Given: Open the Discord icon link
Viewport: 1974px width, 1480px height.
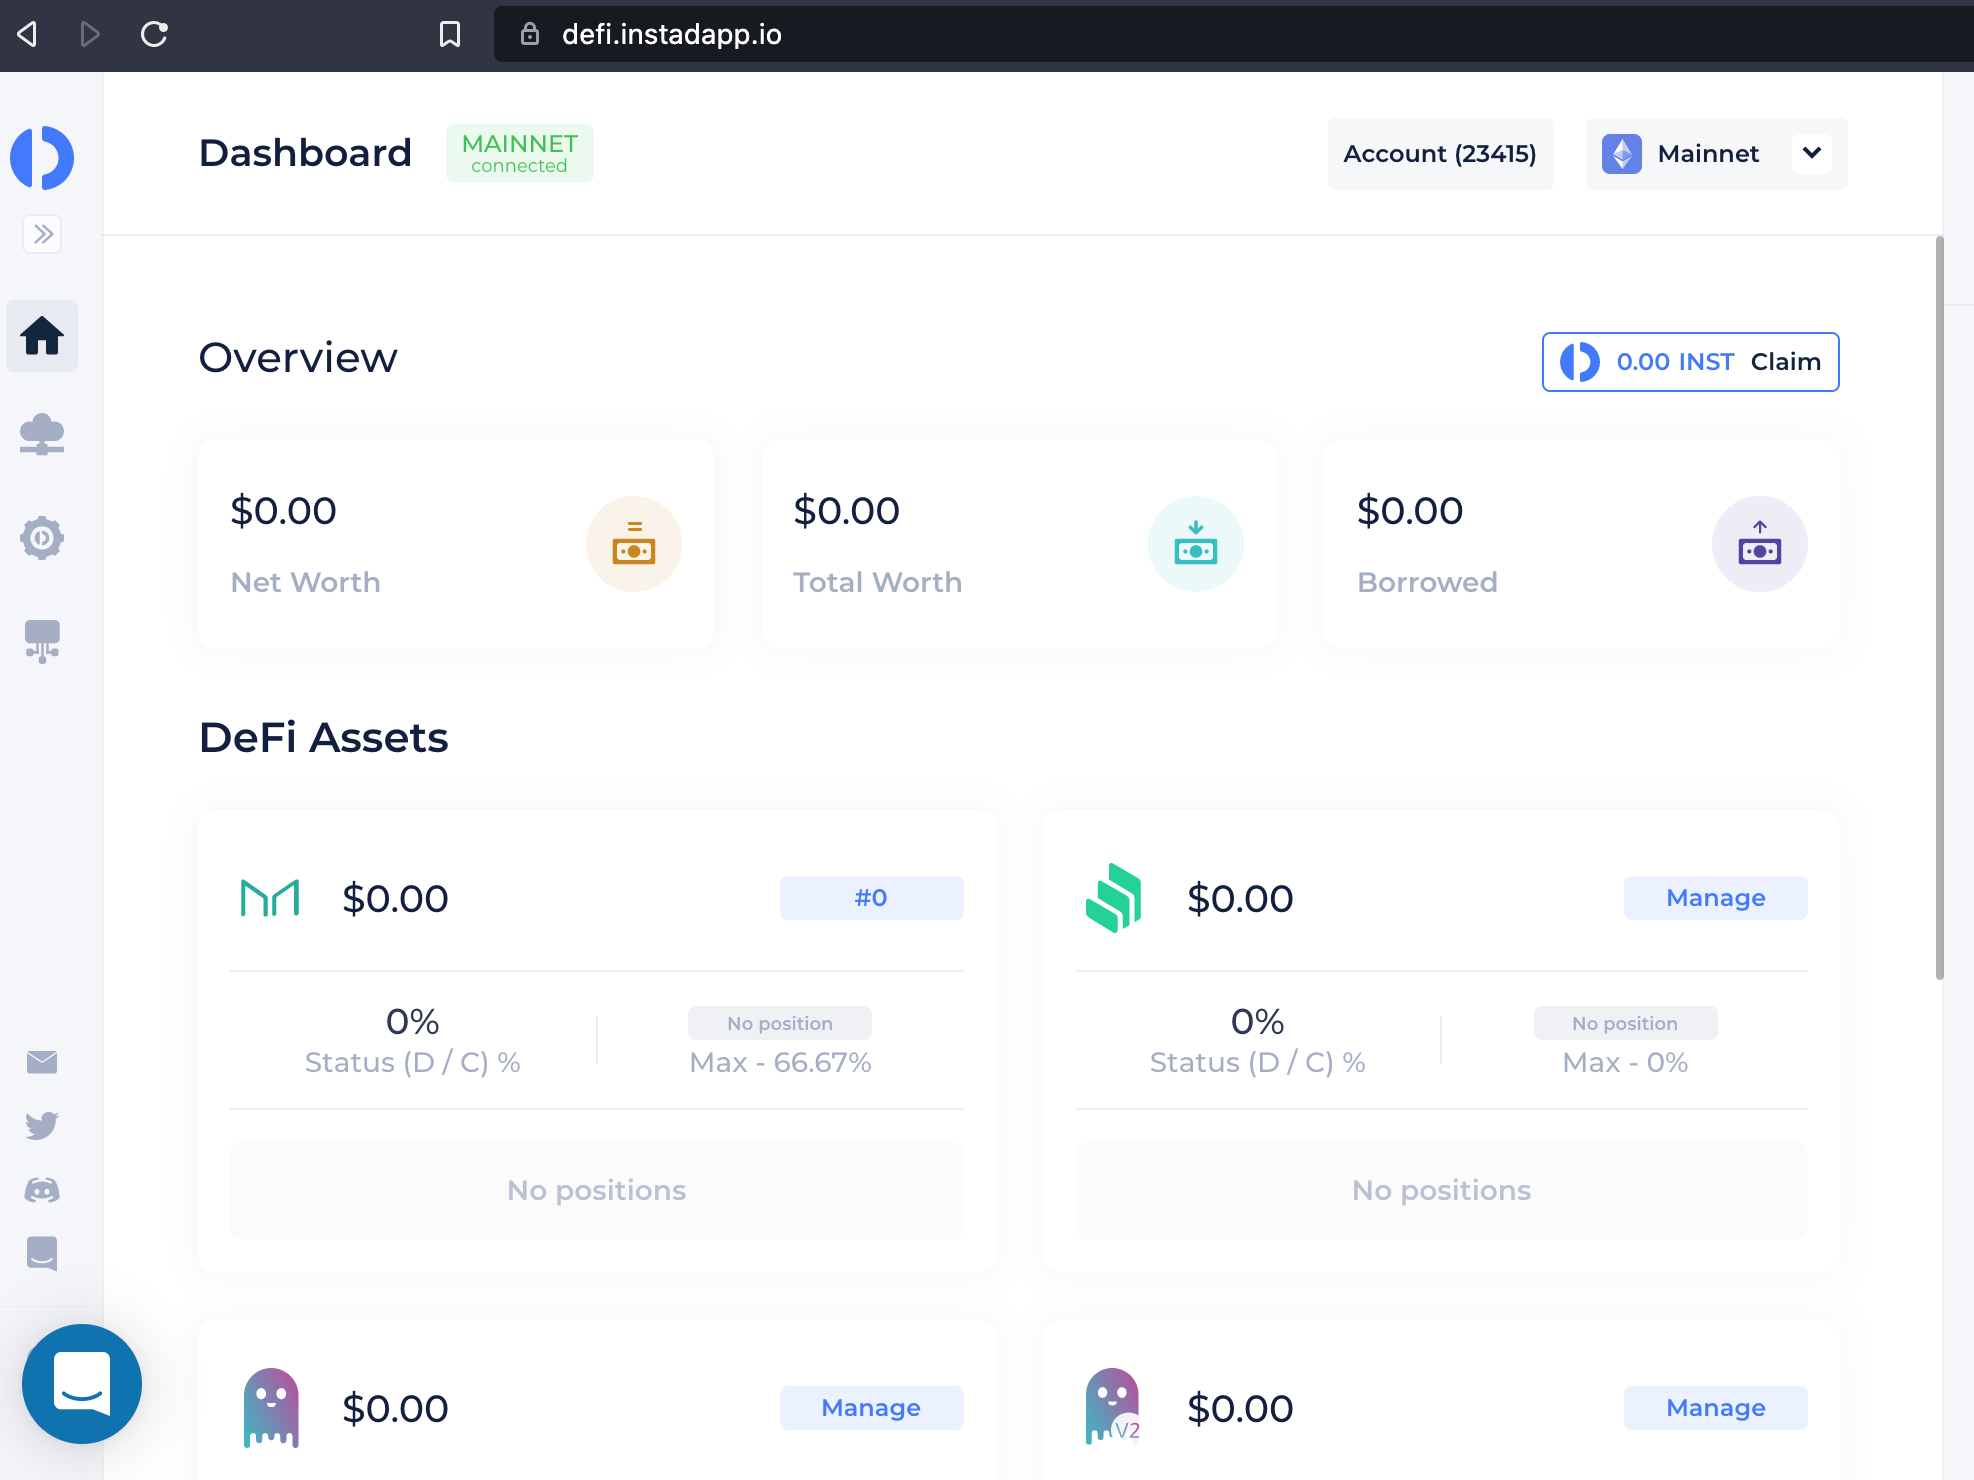Looking at the screenshot, I should pos(42,1190).
